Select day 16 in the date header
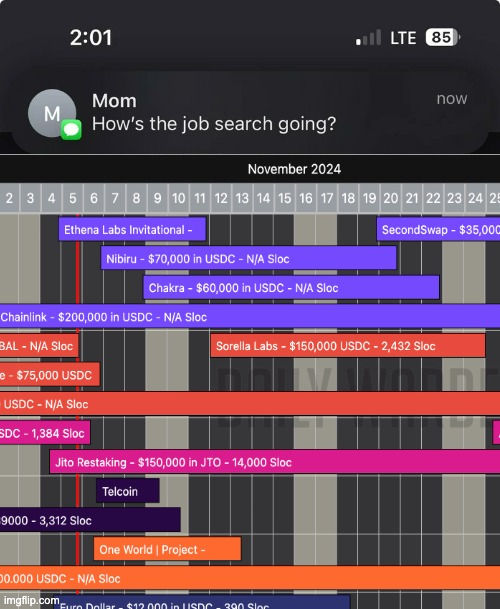Screen dimensions: 500x609 (306, 198)
